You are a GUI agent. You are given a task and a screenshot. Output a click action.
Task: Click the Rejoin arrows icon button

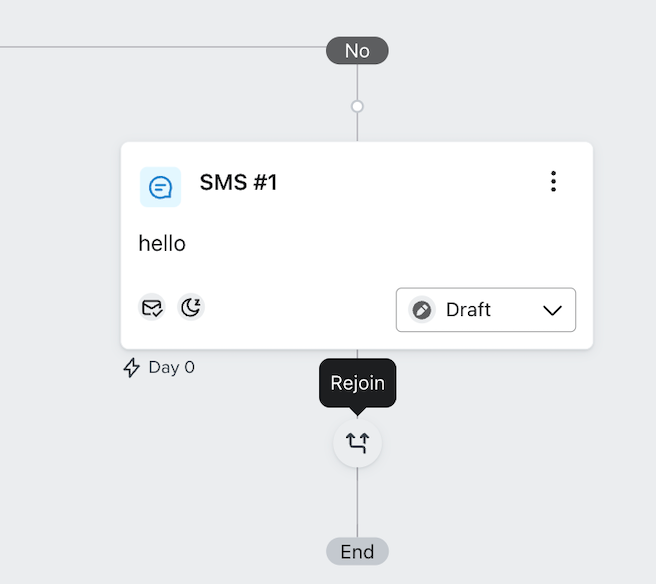[357, 442]
